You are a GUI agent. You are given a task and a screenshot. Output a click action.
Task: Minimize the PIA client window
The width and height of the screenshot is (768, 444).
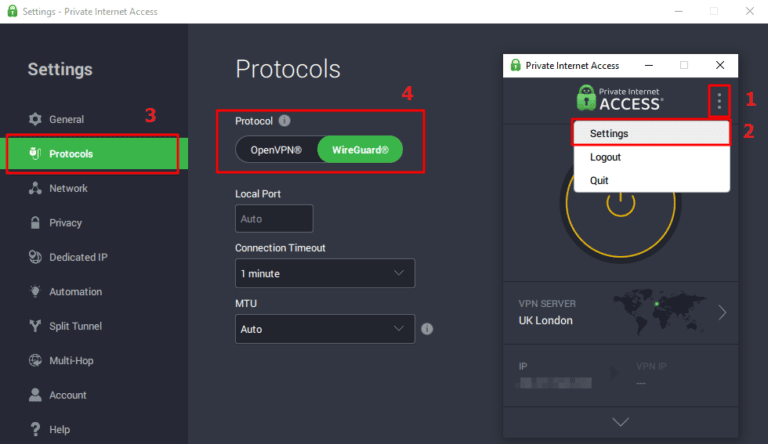(649, 65)
